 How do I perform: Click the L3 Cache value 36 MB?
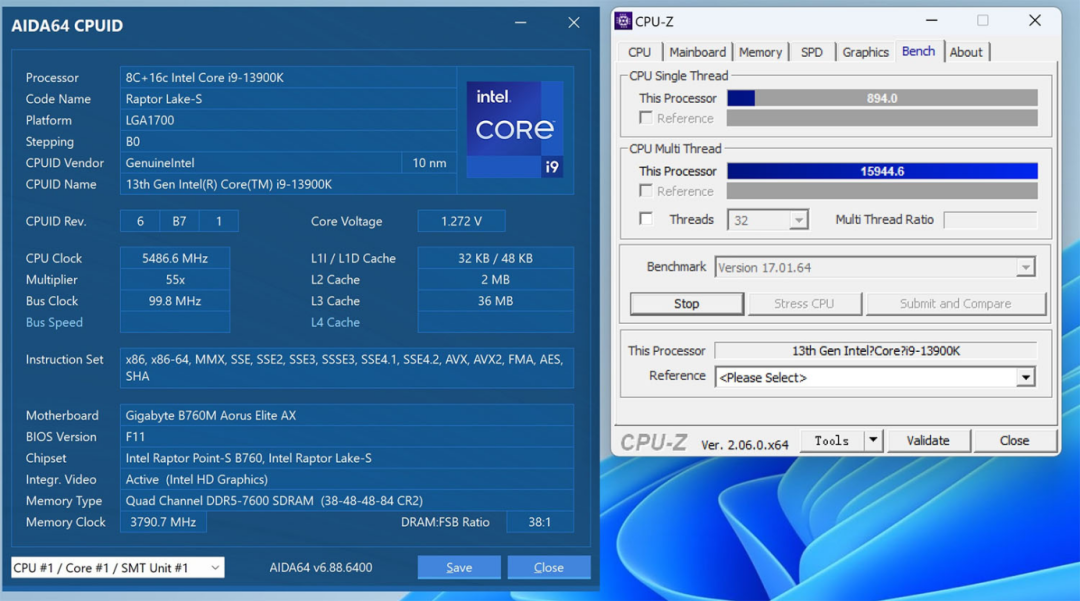point(495,301)
